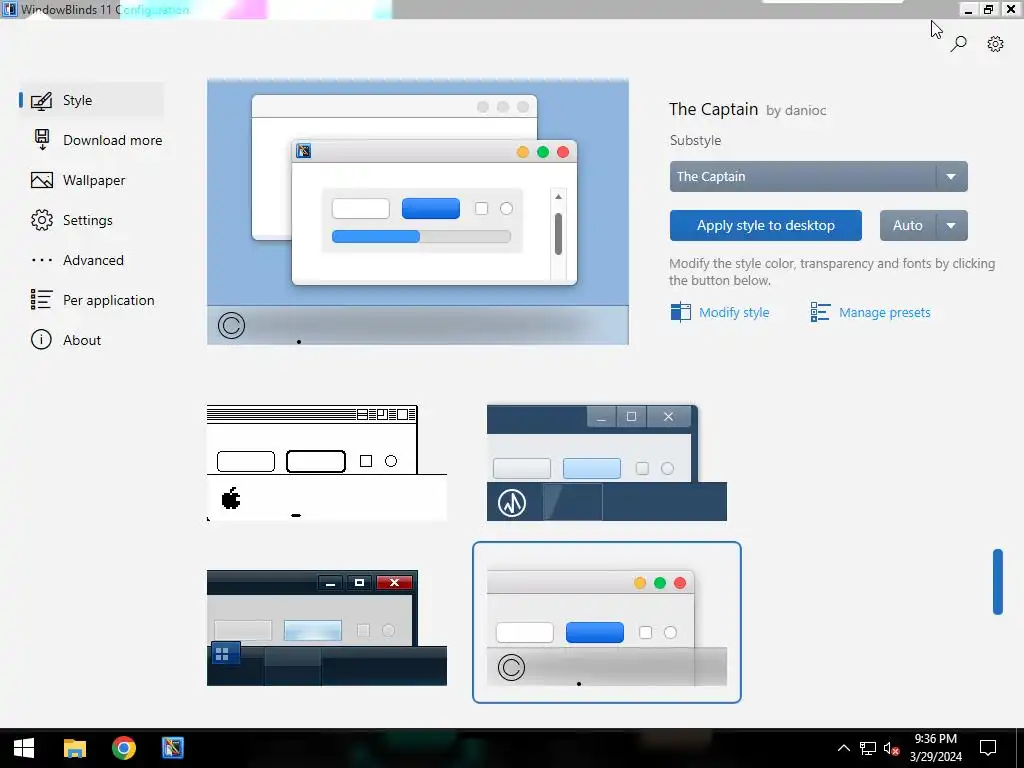Open the Style section
The height and width of the screenshot is (768, 1024).
point(91,101)
